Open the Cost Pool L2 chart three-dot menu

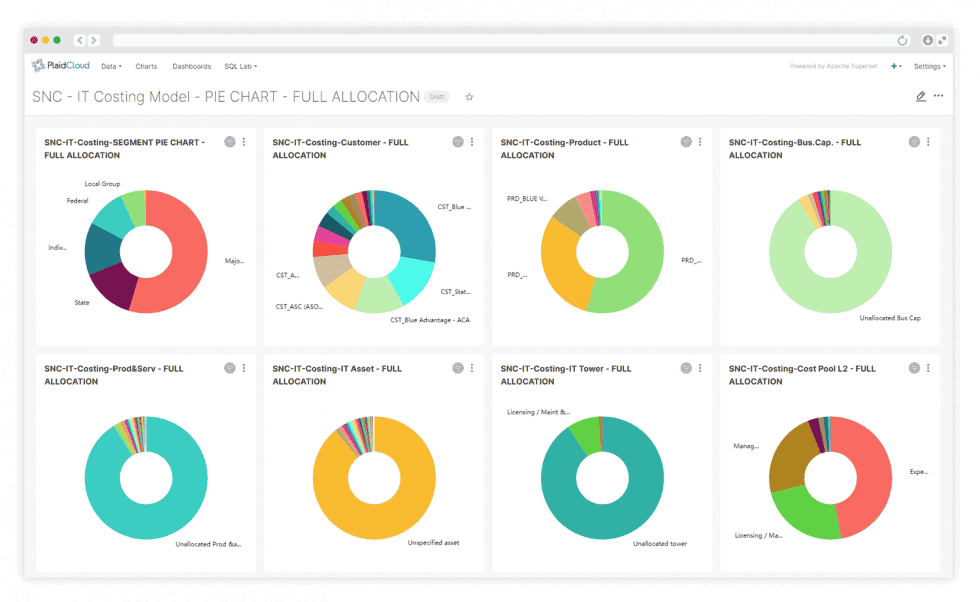coord(928,368)
